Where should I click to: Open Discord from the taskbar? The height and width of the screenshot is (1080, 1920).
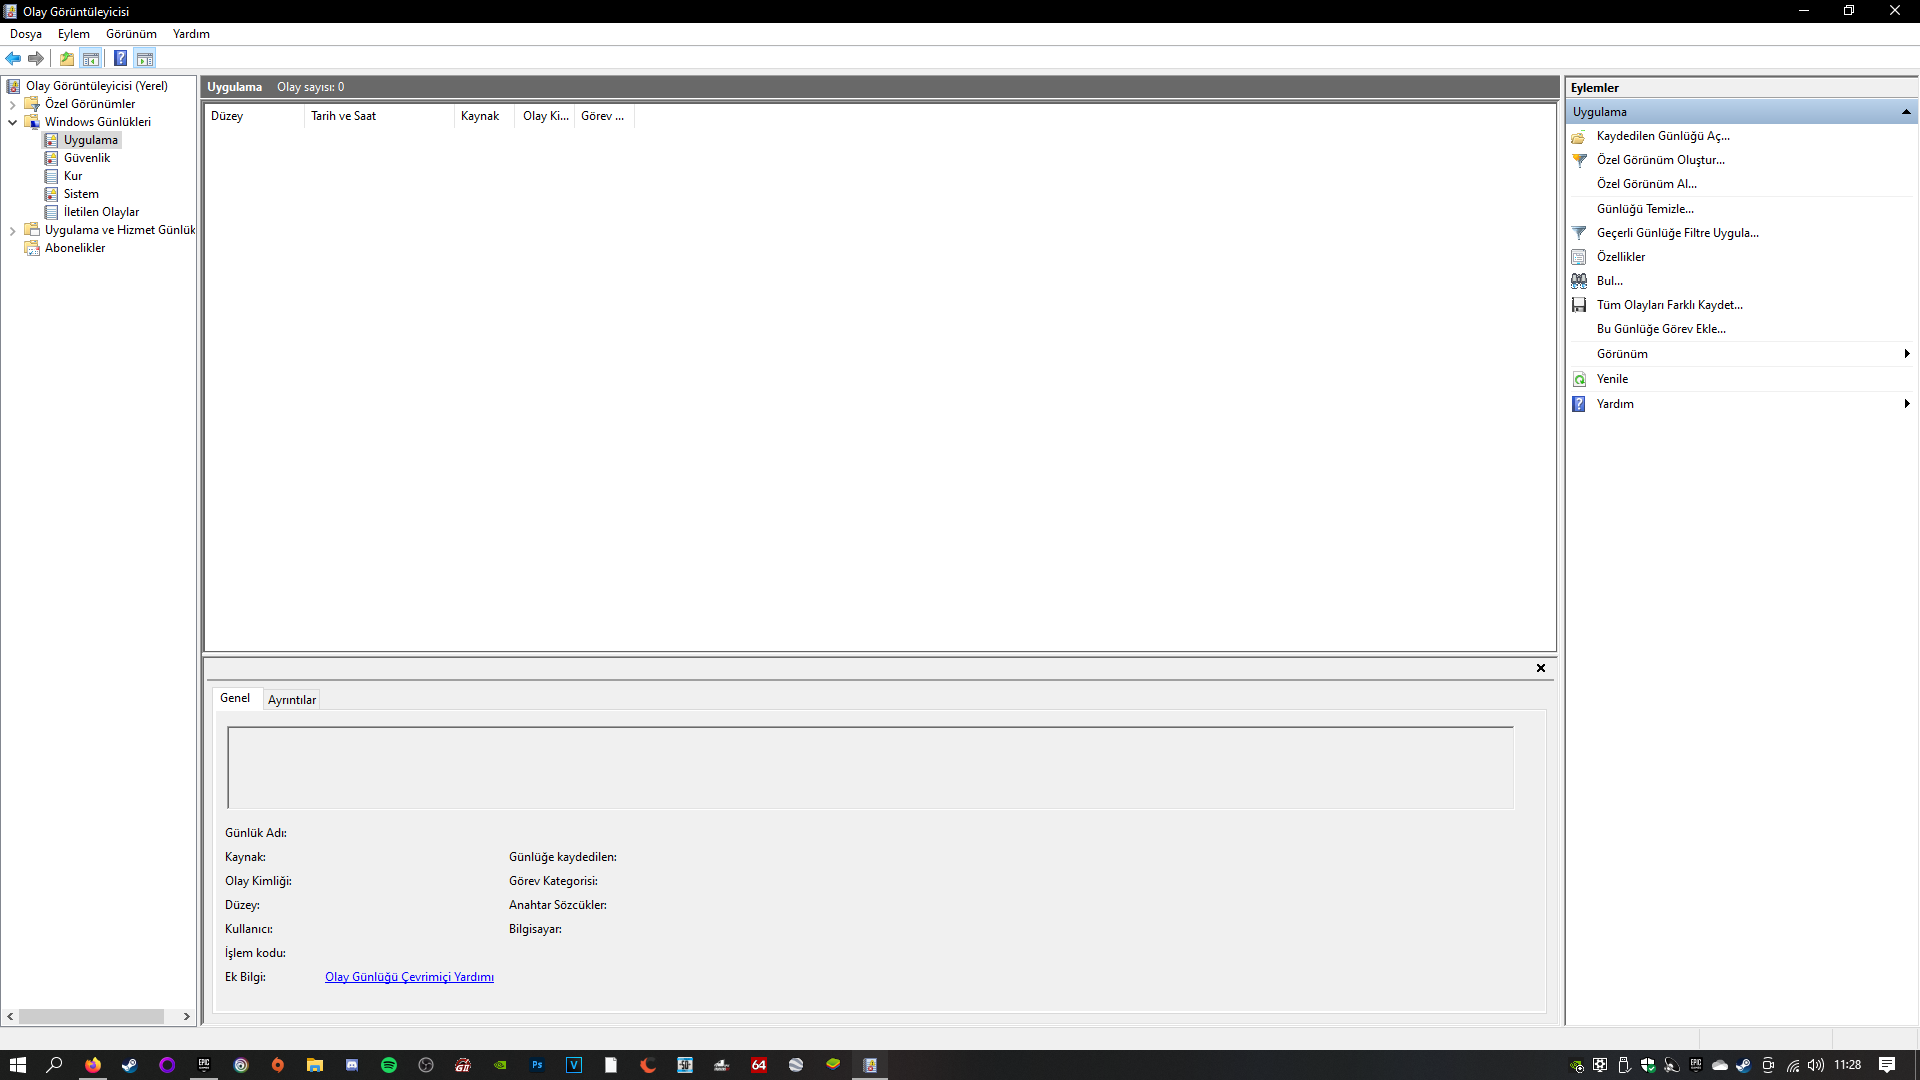352,1065
